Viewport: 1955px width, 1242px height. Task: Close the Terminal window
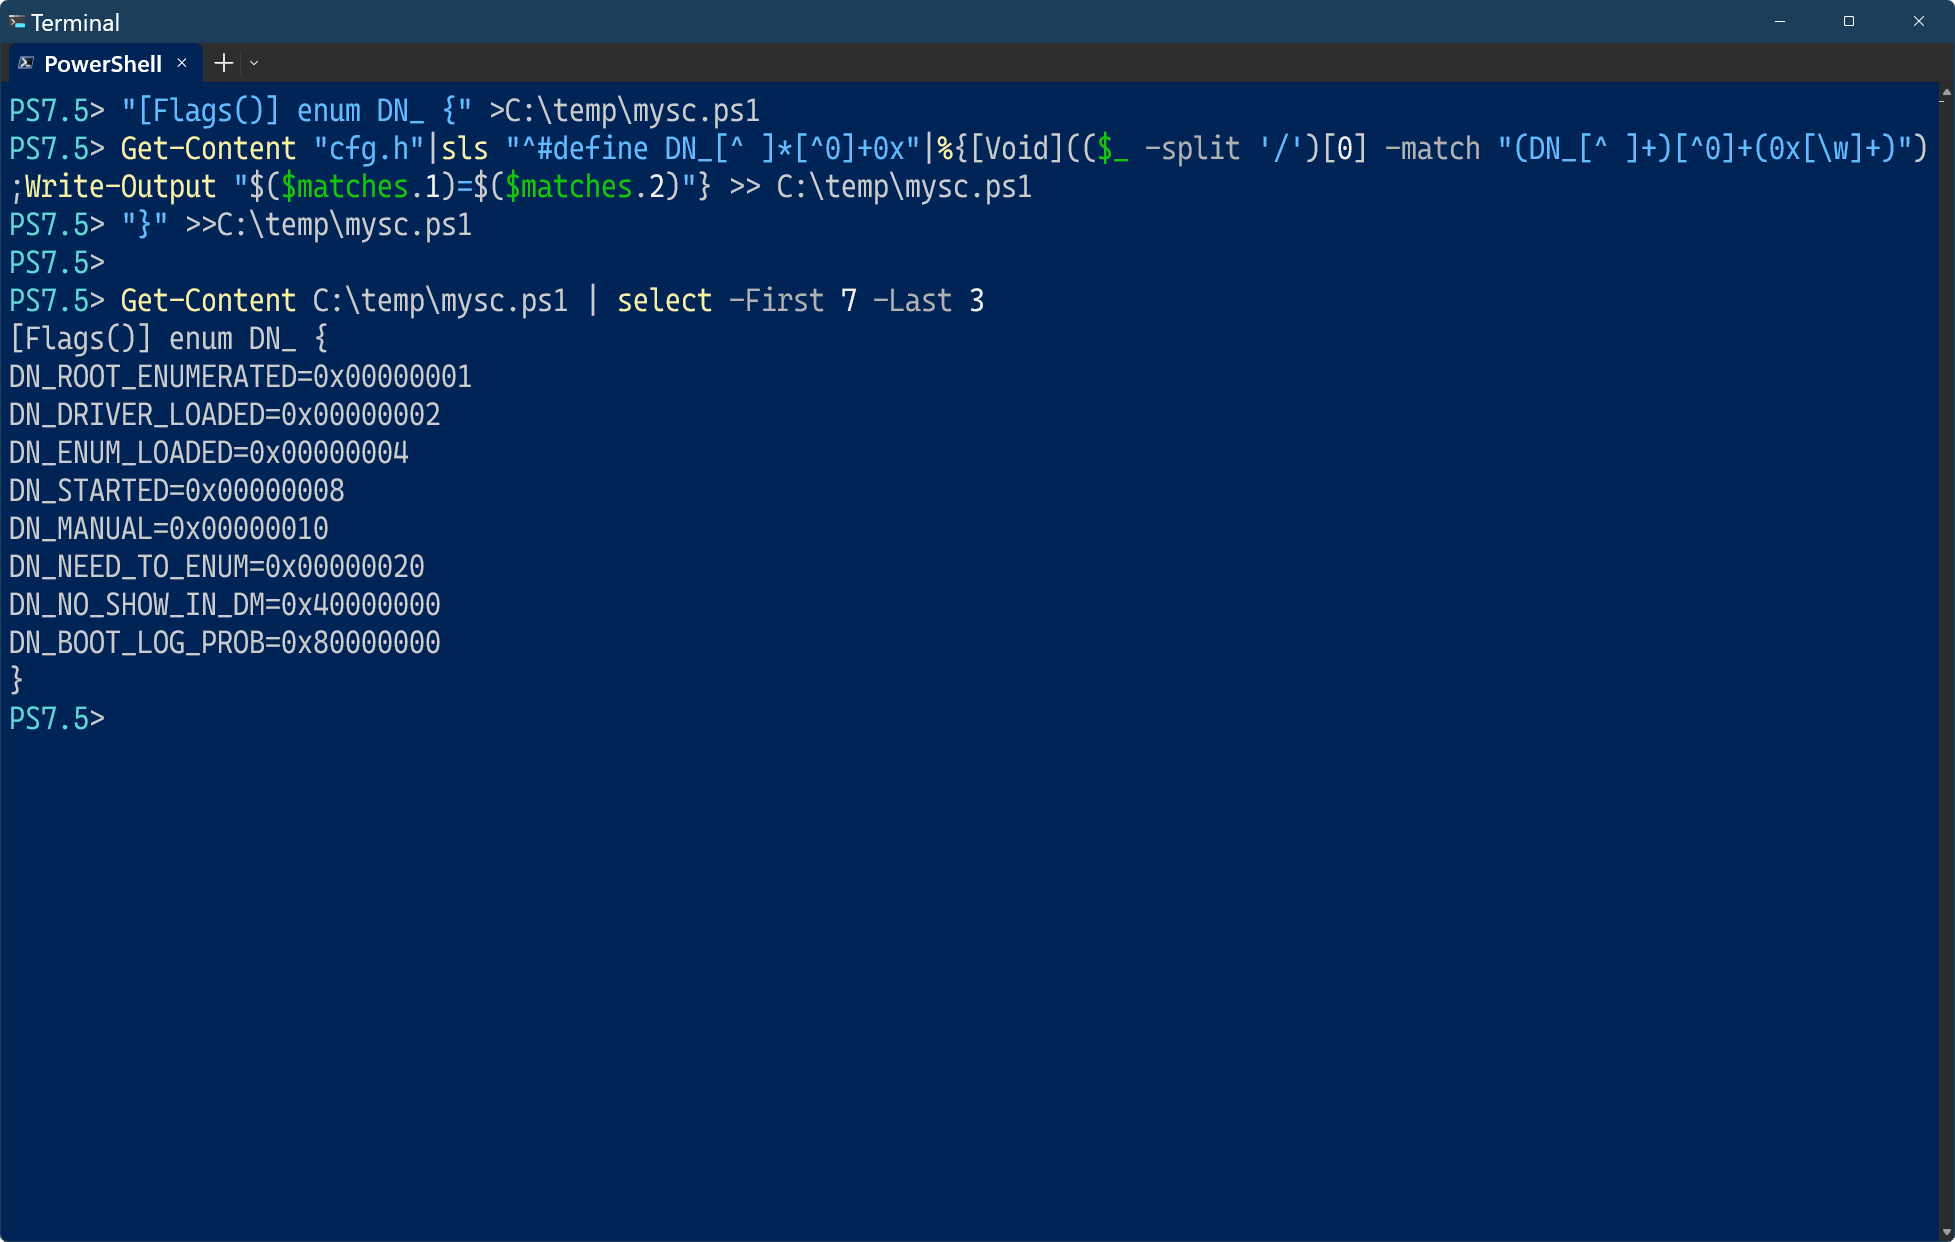(x=1918, y=21)
